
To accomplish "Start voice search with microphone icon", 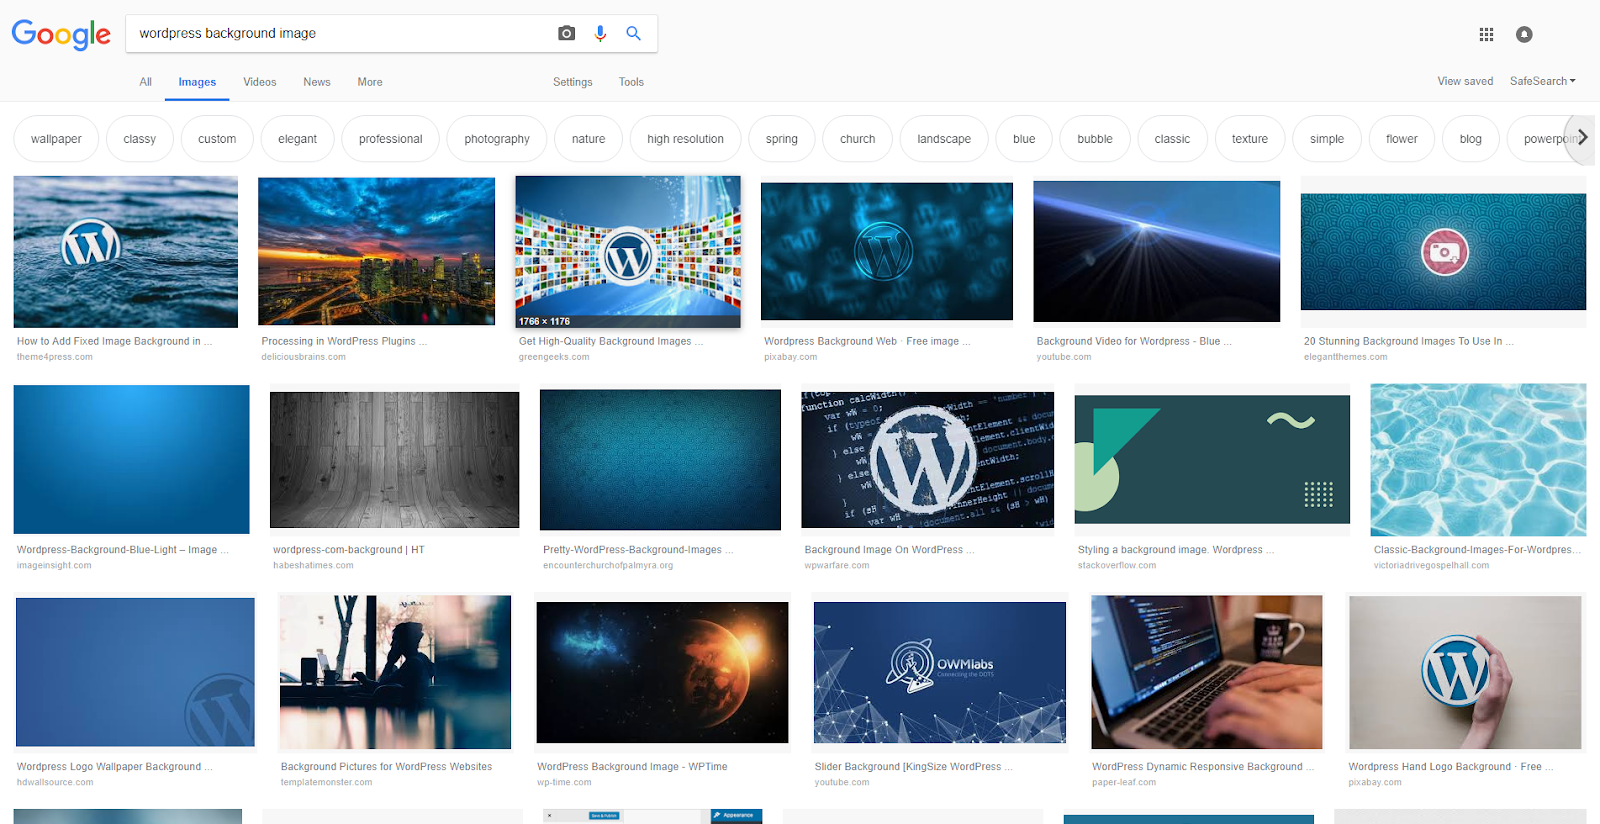I will 600,33.
